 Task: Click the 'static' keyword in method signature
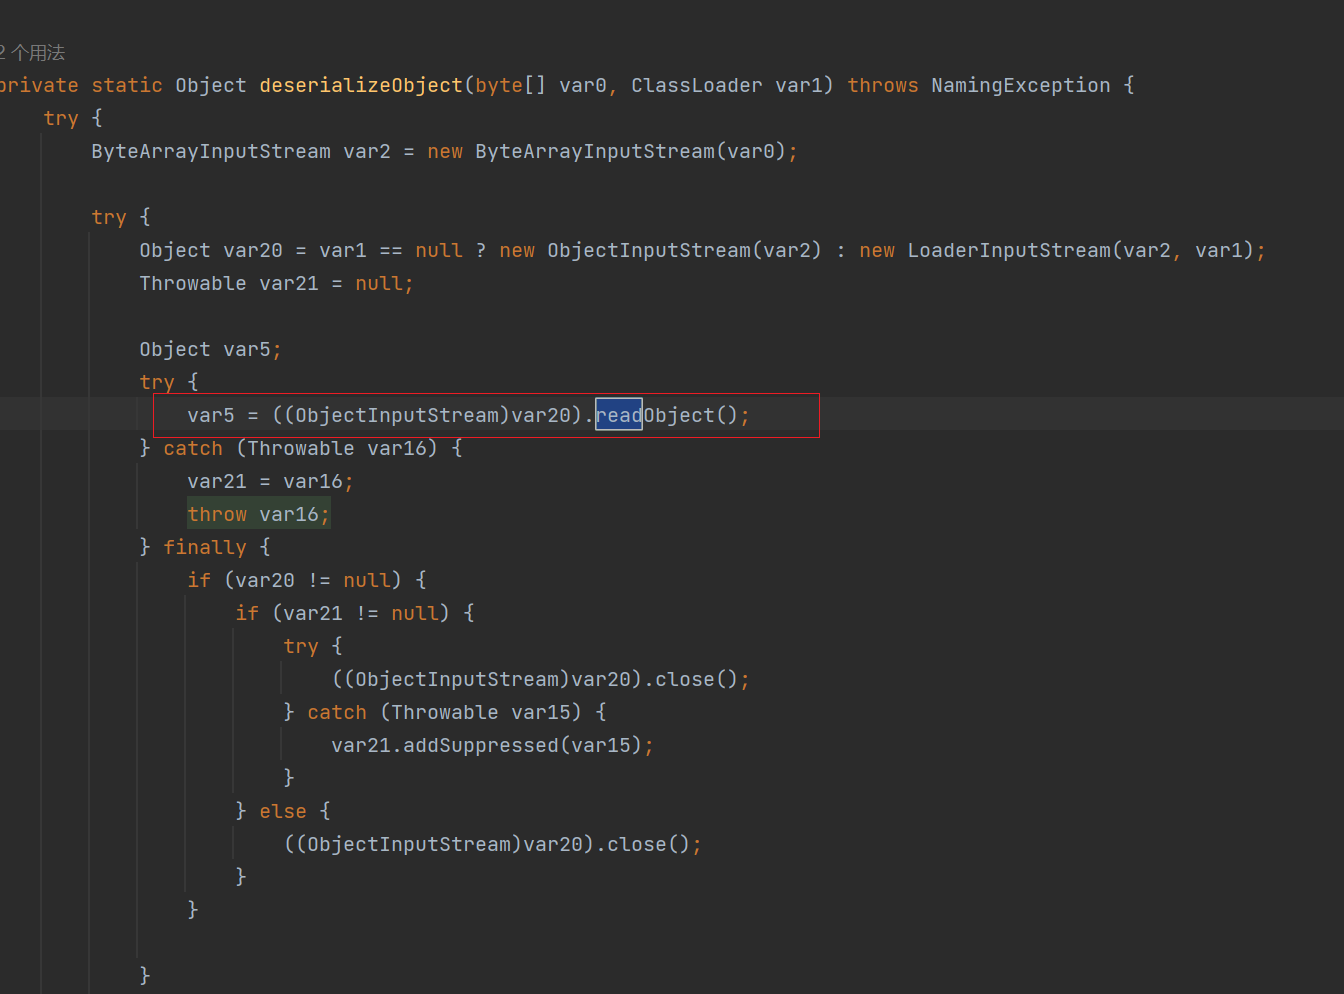pyautogui.click(x=127, y=86)
